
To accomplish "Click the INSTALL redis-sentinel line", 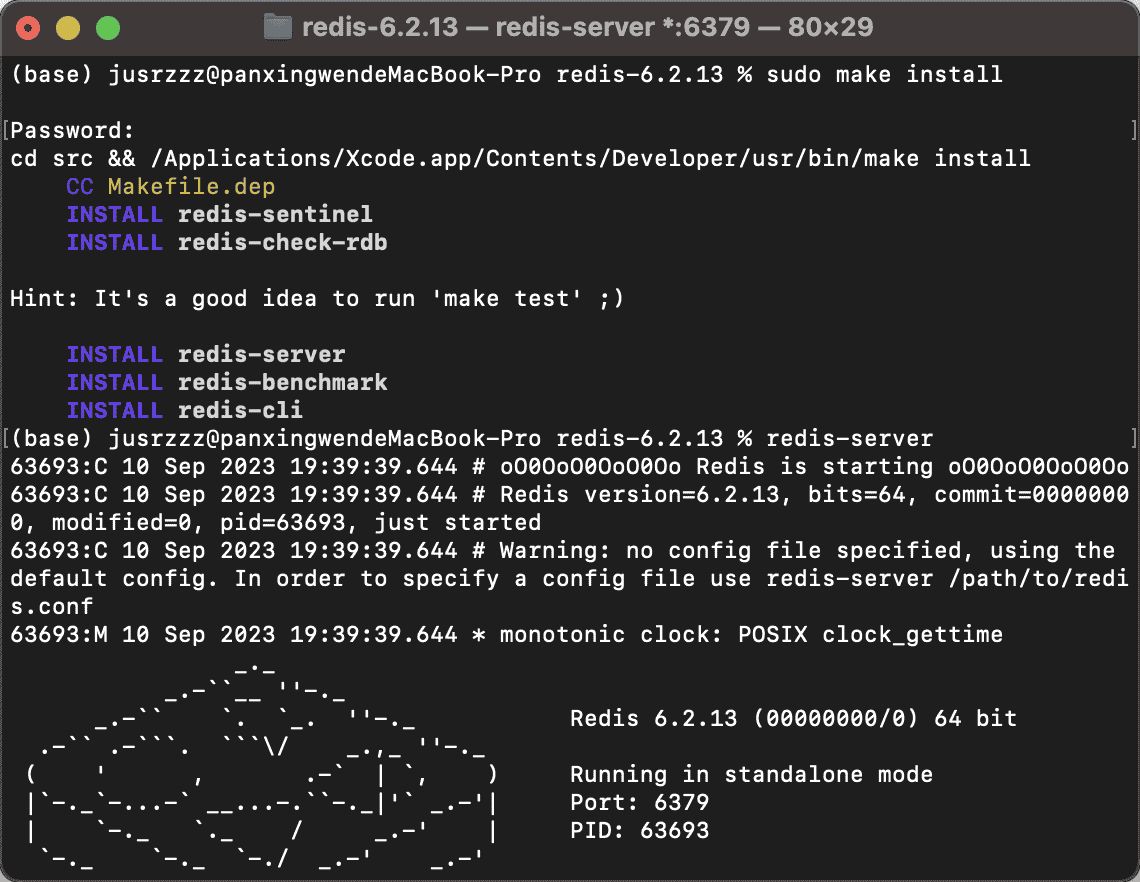I will click(219, 215).
